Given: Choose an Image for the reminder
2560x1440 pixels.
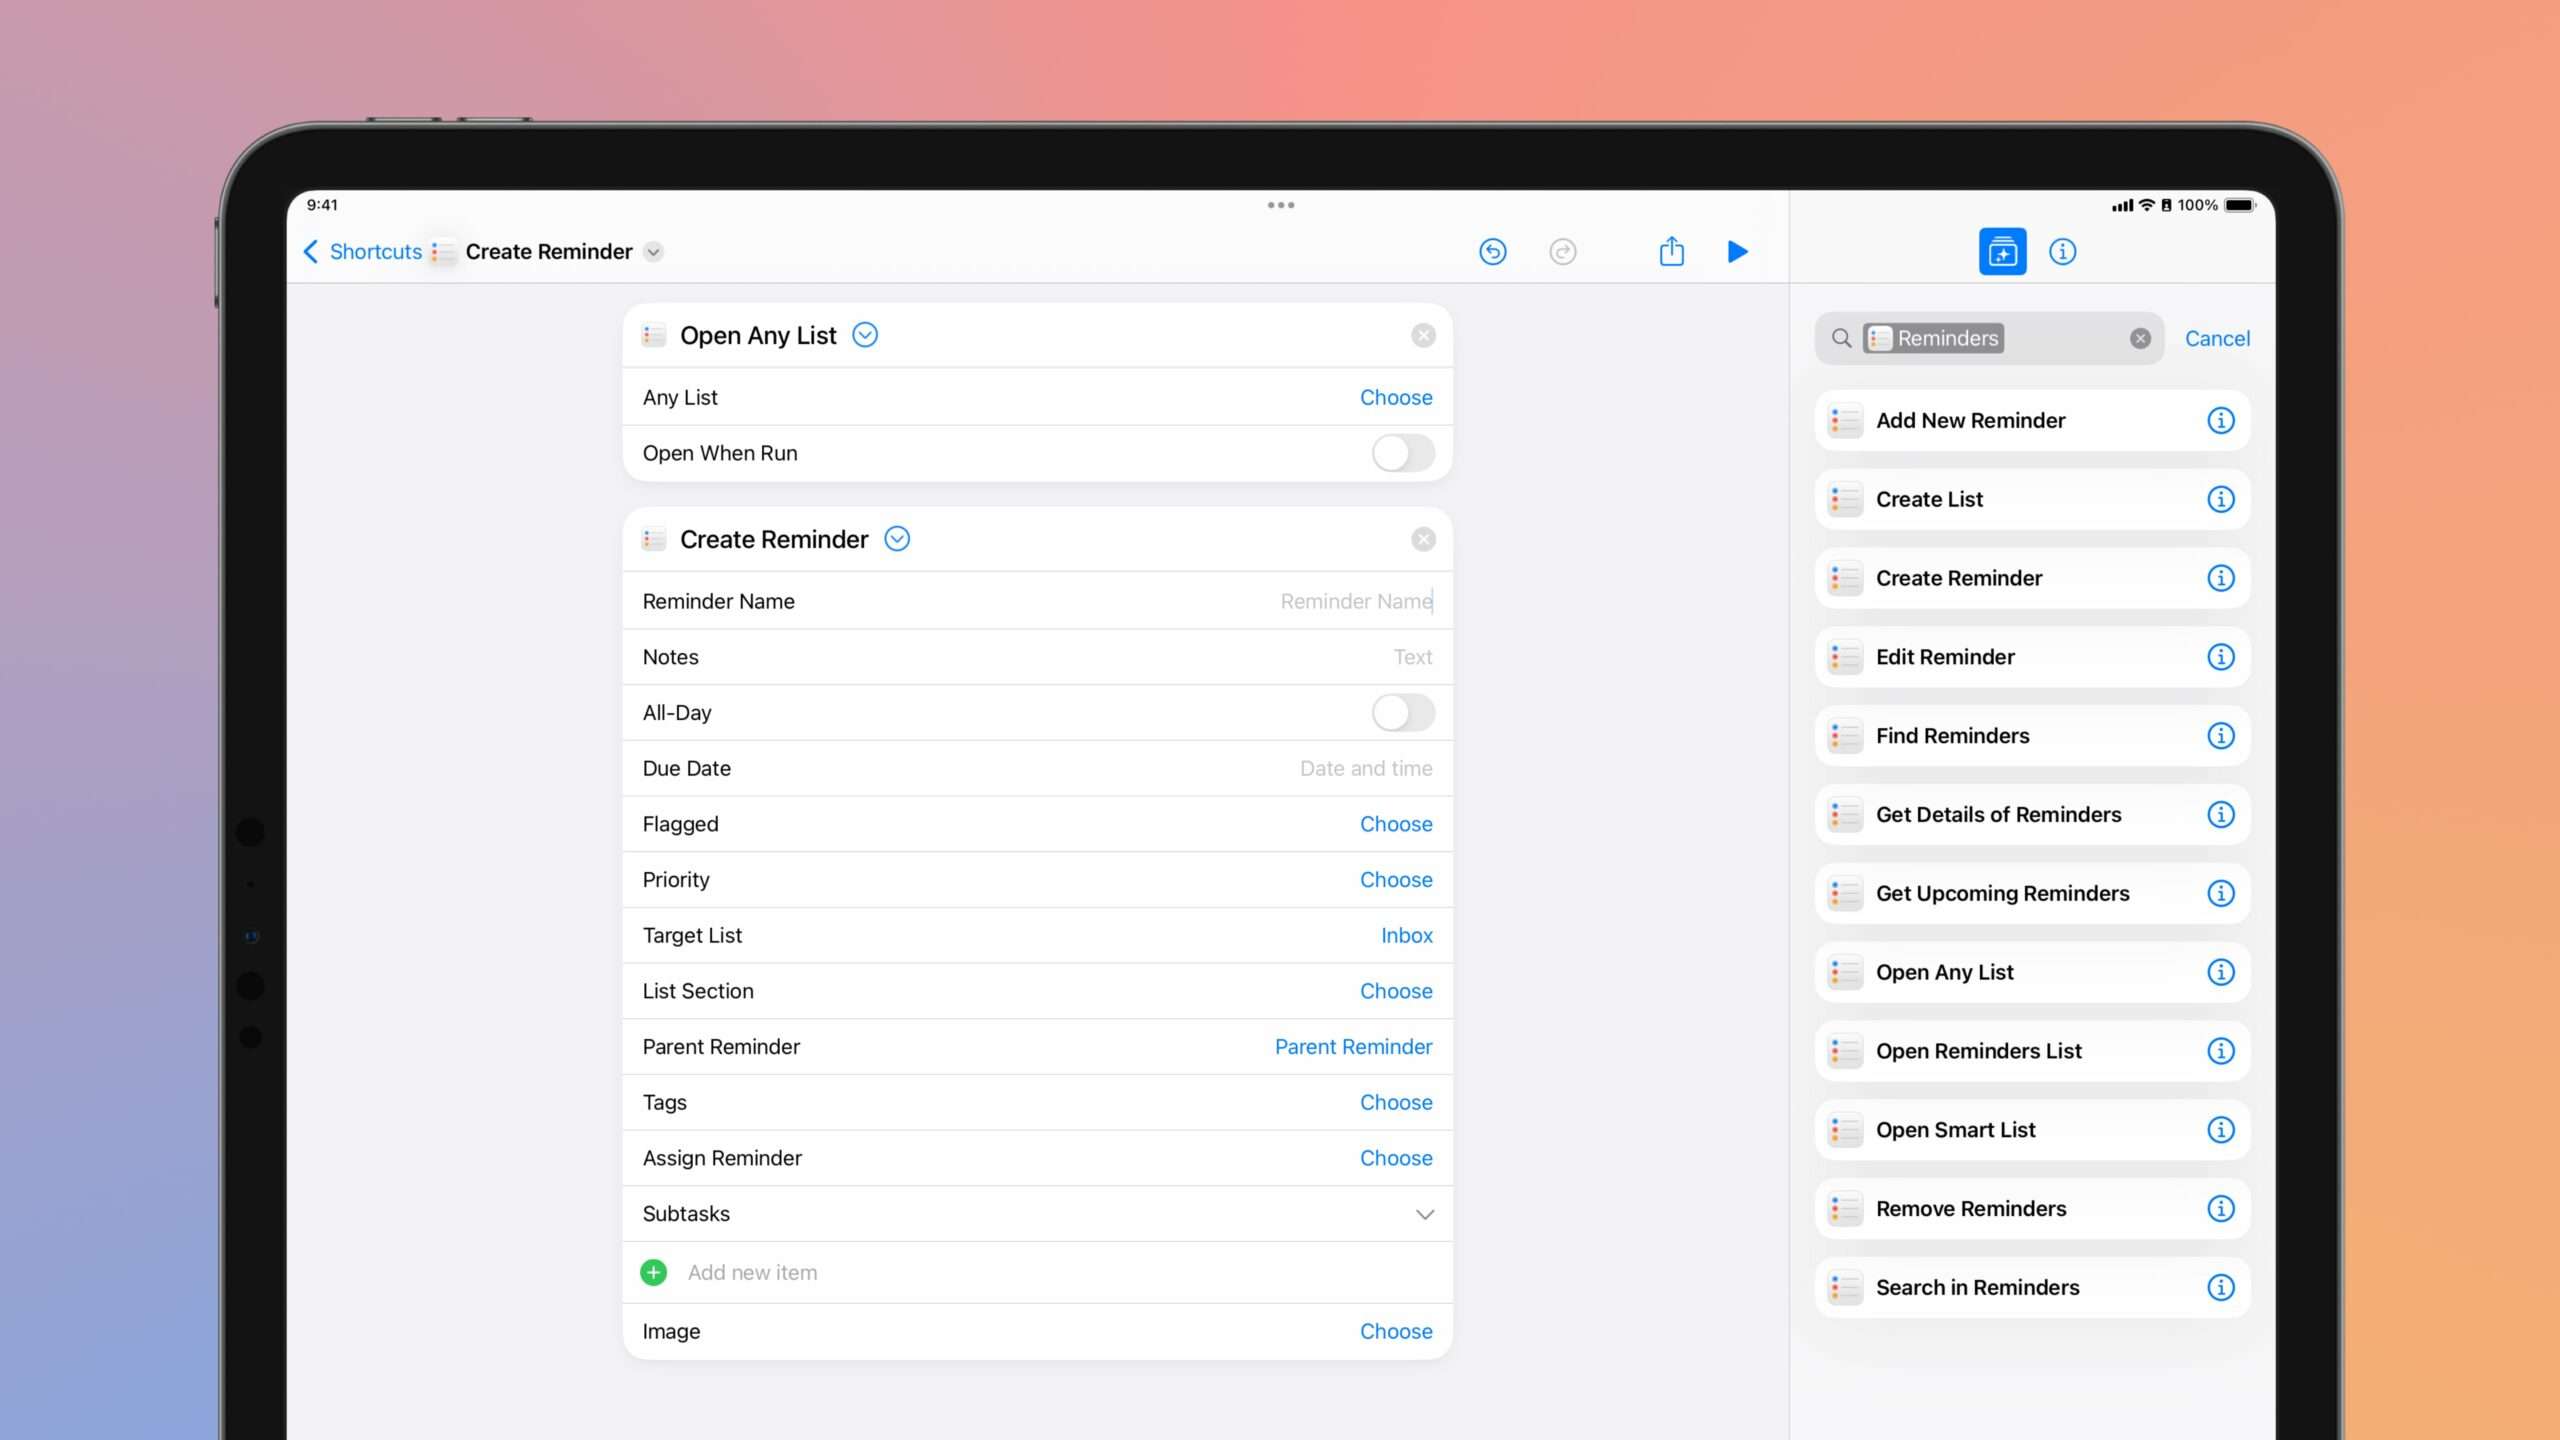Looking at the screenshot, I should (x=1395, y=1331).
